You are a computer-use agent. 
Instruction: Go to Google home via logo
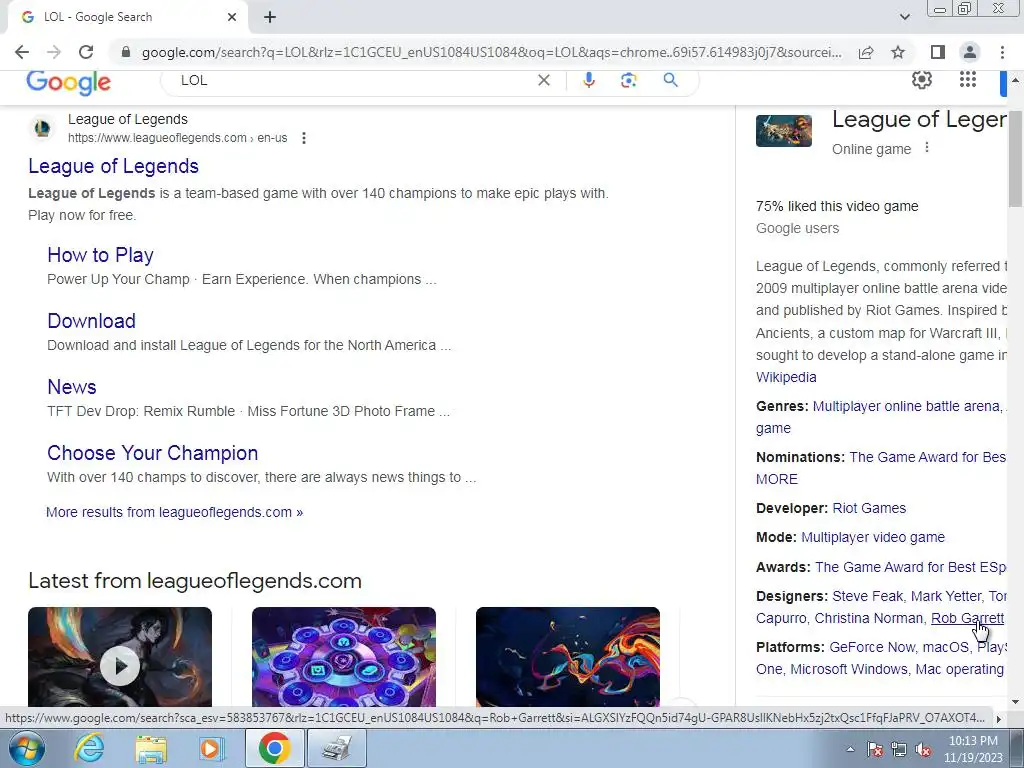coord(69,82)
